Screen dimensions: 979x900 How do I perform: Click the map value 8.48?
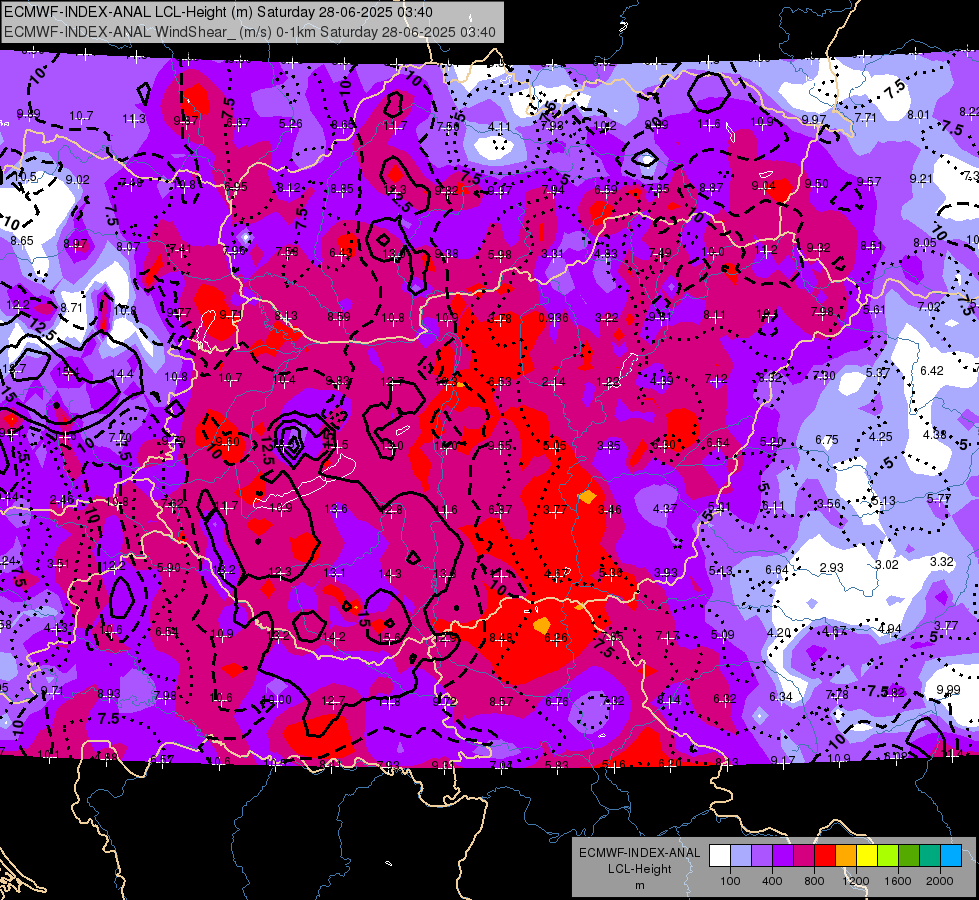click(x=501, y=638)
